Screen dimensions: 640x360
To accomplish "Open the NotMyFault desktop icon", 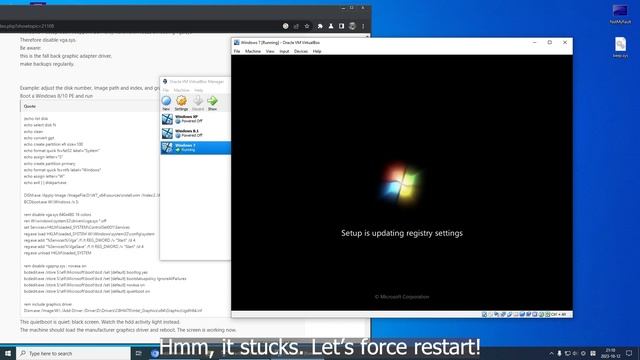I will [620, 15].
